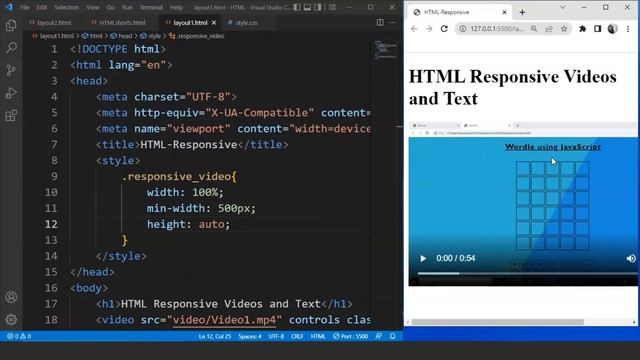Open the Search view in activity bar
The width and height of the screenshot is (640, 360).
click(11, 48)
